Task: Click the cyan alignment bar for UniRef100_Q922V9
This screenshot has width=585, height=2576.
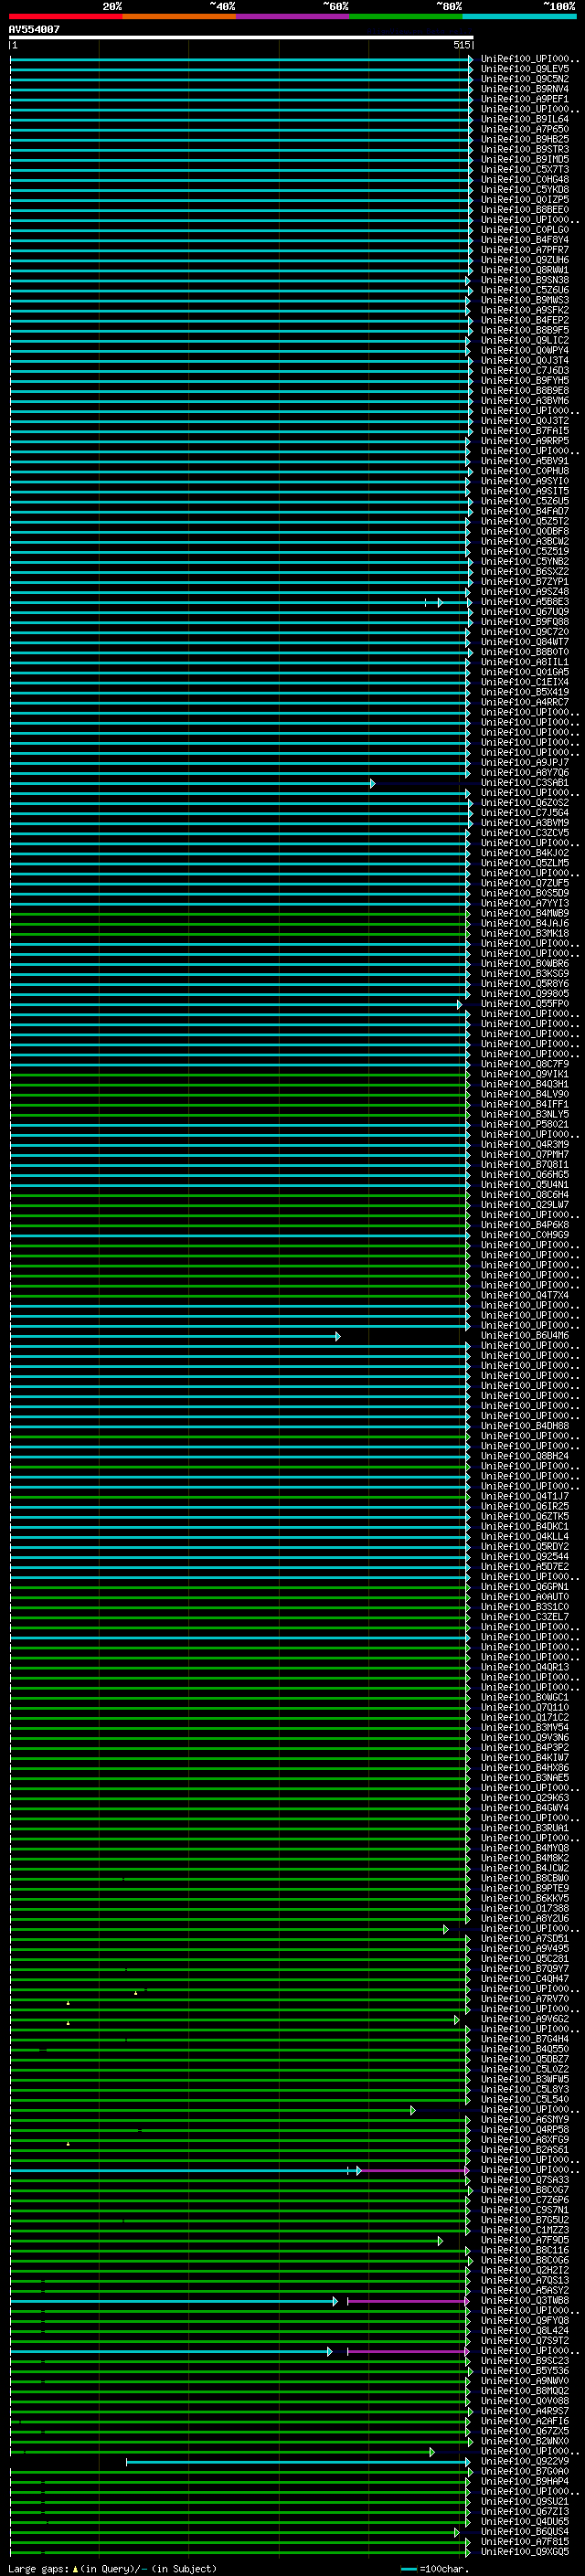Action: coord(298,2462)
